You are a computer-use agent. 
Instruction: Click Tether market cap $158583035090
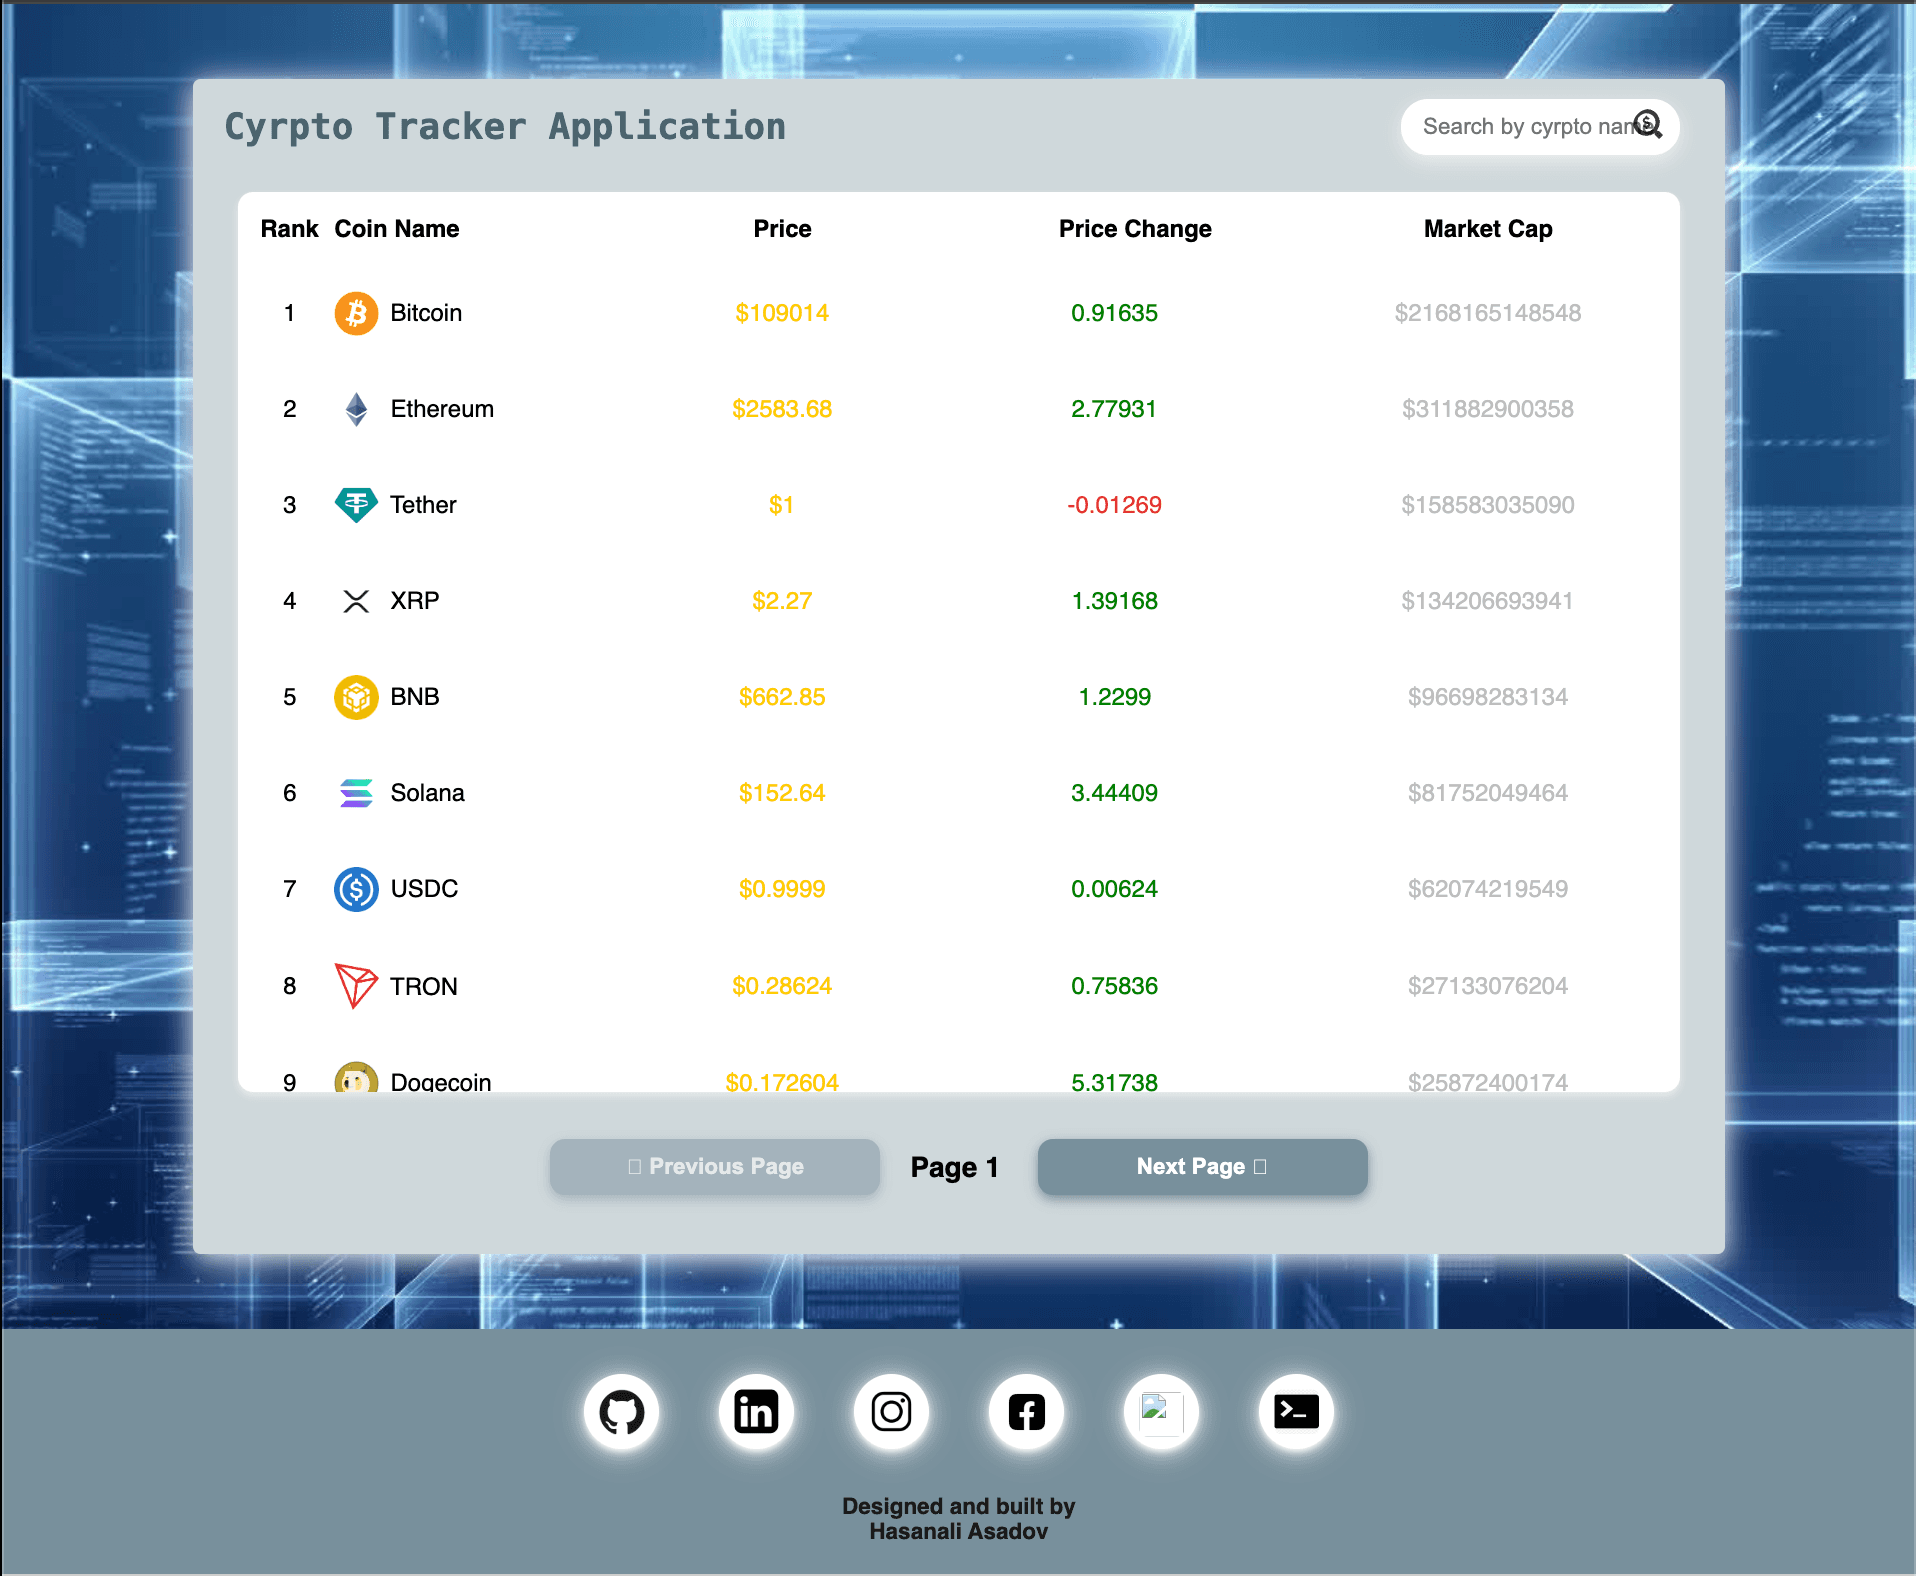click(1488, 505)
